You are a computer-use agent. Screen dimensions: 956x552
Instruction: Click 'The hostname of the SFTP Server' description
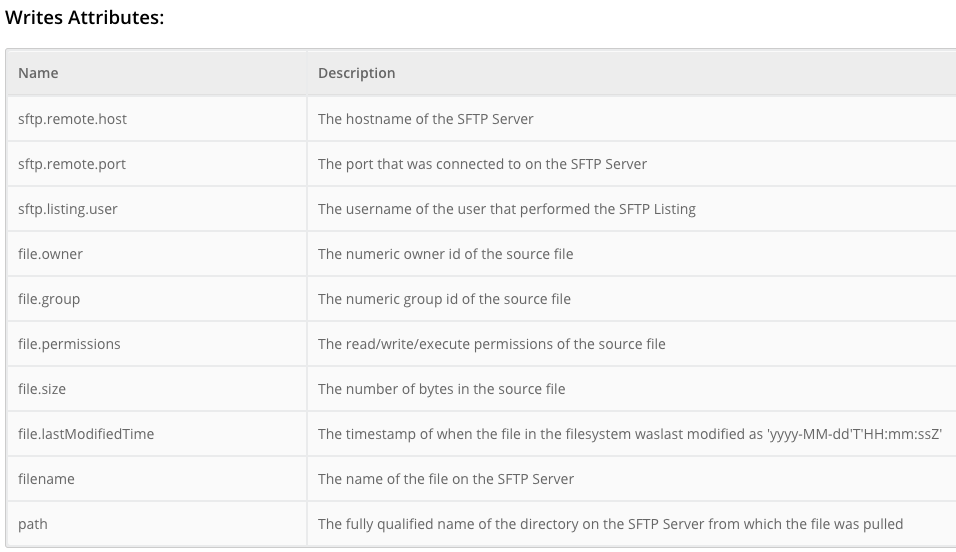425,119
